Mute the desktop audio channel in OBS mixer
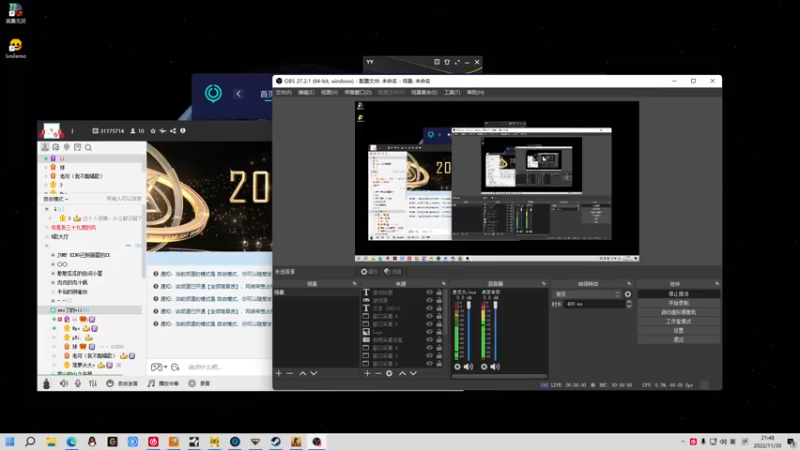The image size is (800, 450). 495,366
